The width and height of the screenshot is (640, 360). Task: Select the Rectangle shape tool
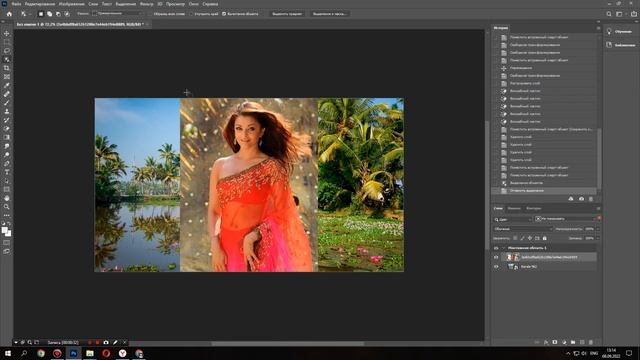coord(7,189)
